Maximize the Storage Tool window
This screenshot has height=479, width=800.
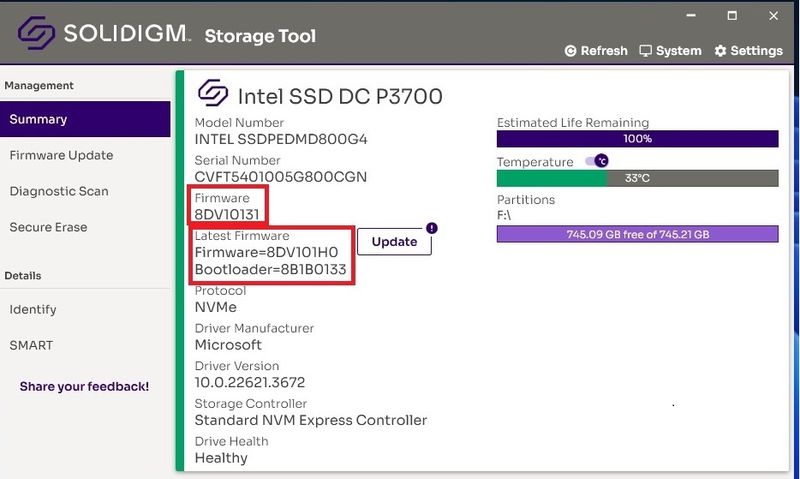(732, 15)
